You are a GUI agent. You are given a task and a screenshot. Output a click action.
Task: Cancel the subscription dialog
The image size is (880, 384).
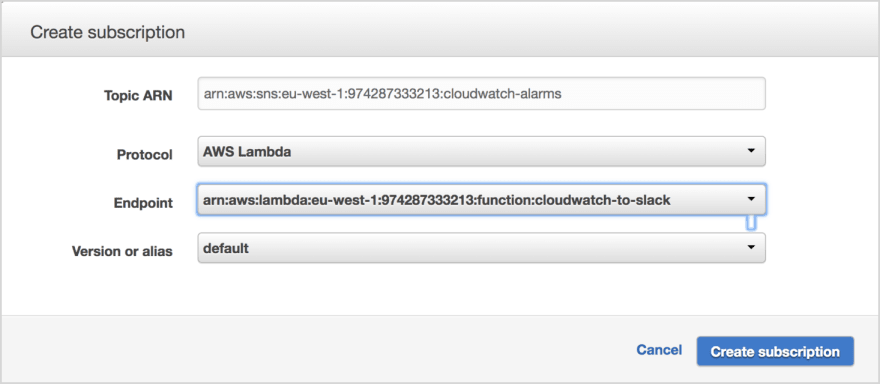click(x=659, y=350)
